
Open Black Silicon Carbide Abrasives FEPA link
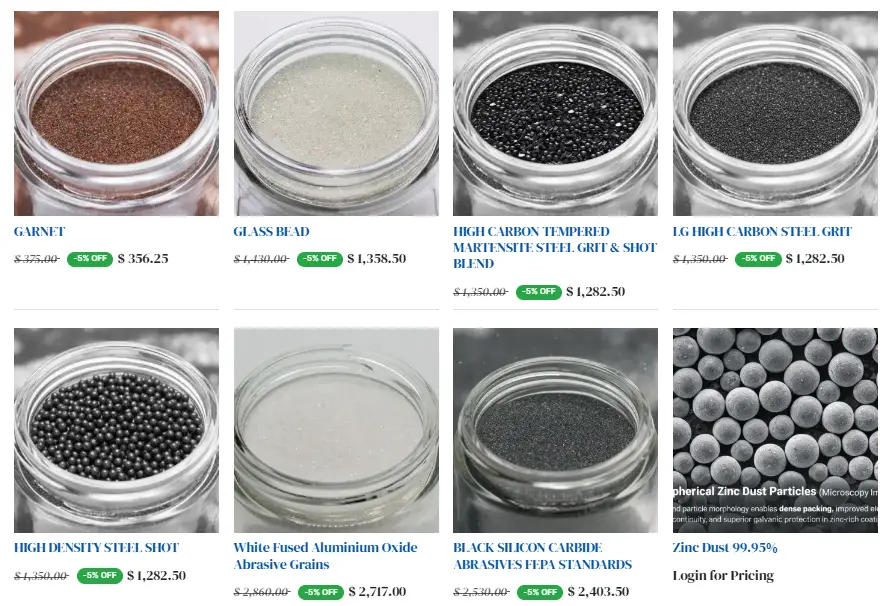(x=542, y=556)
